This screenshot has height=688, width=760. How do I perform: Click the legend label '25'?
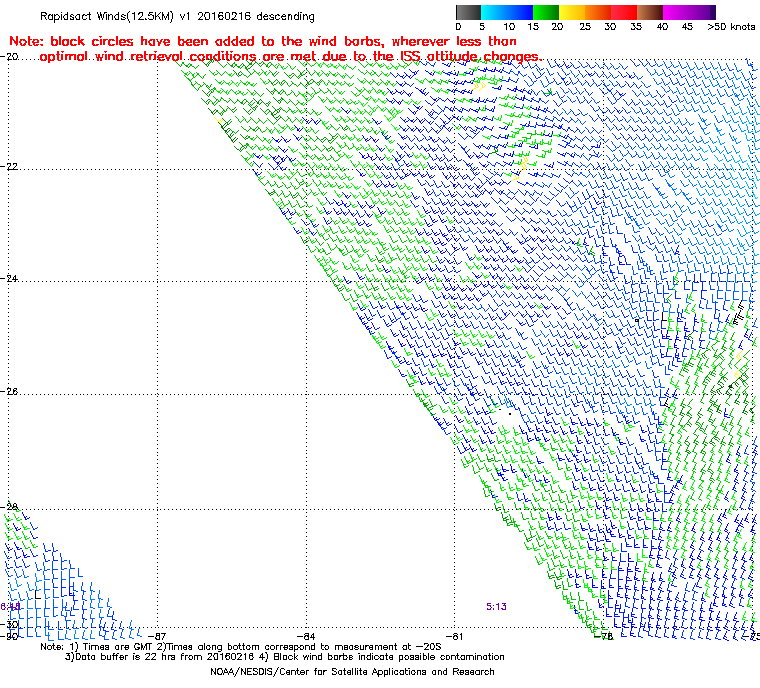pos(585,27)
